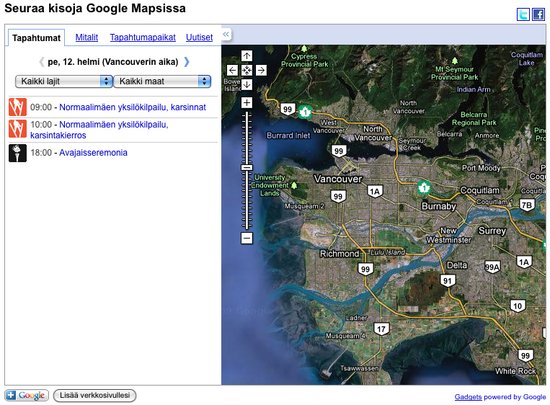Click the Burrard Inlet label
The height and width of the screenshot is (405, 550).
click(x=288, y=135)
